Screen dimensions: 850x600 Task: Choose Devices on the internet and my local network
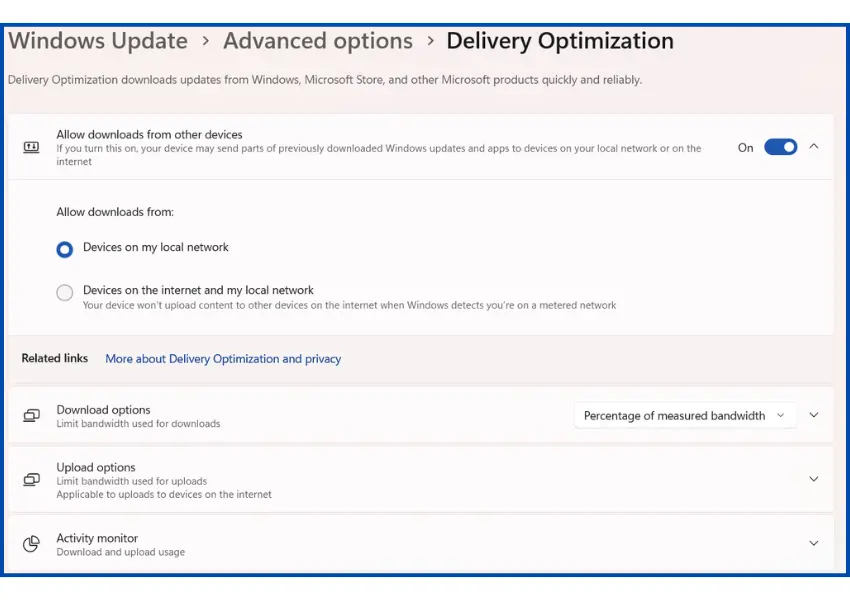pyautogui.click(x=65, y=292)
